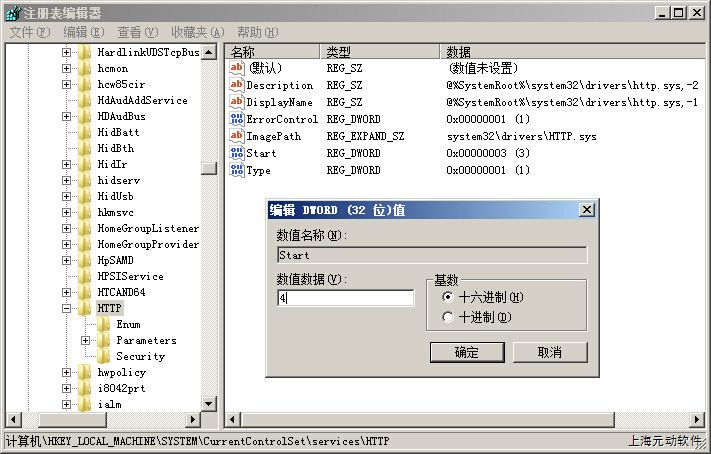Click the Security subkey folder icon
This screenshot has height=454, width=711.
(104, 356)
